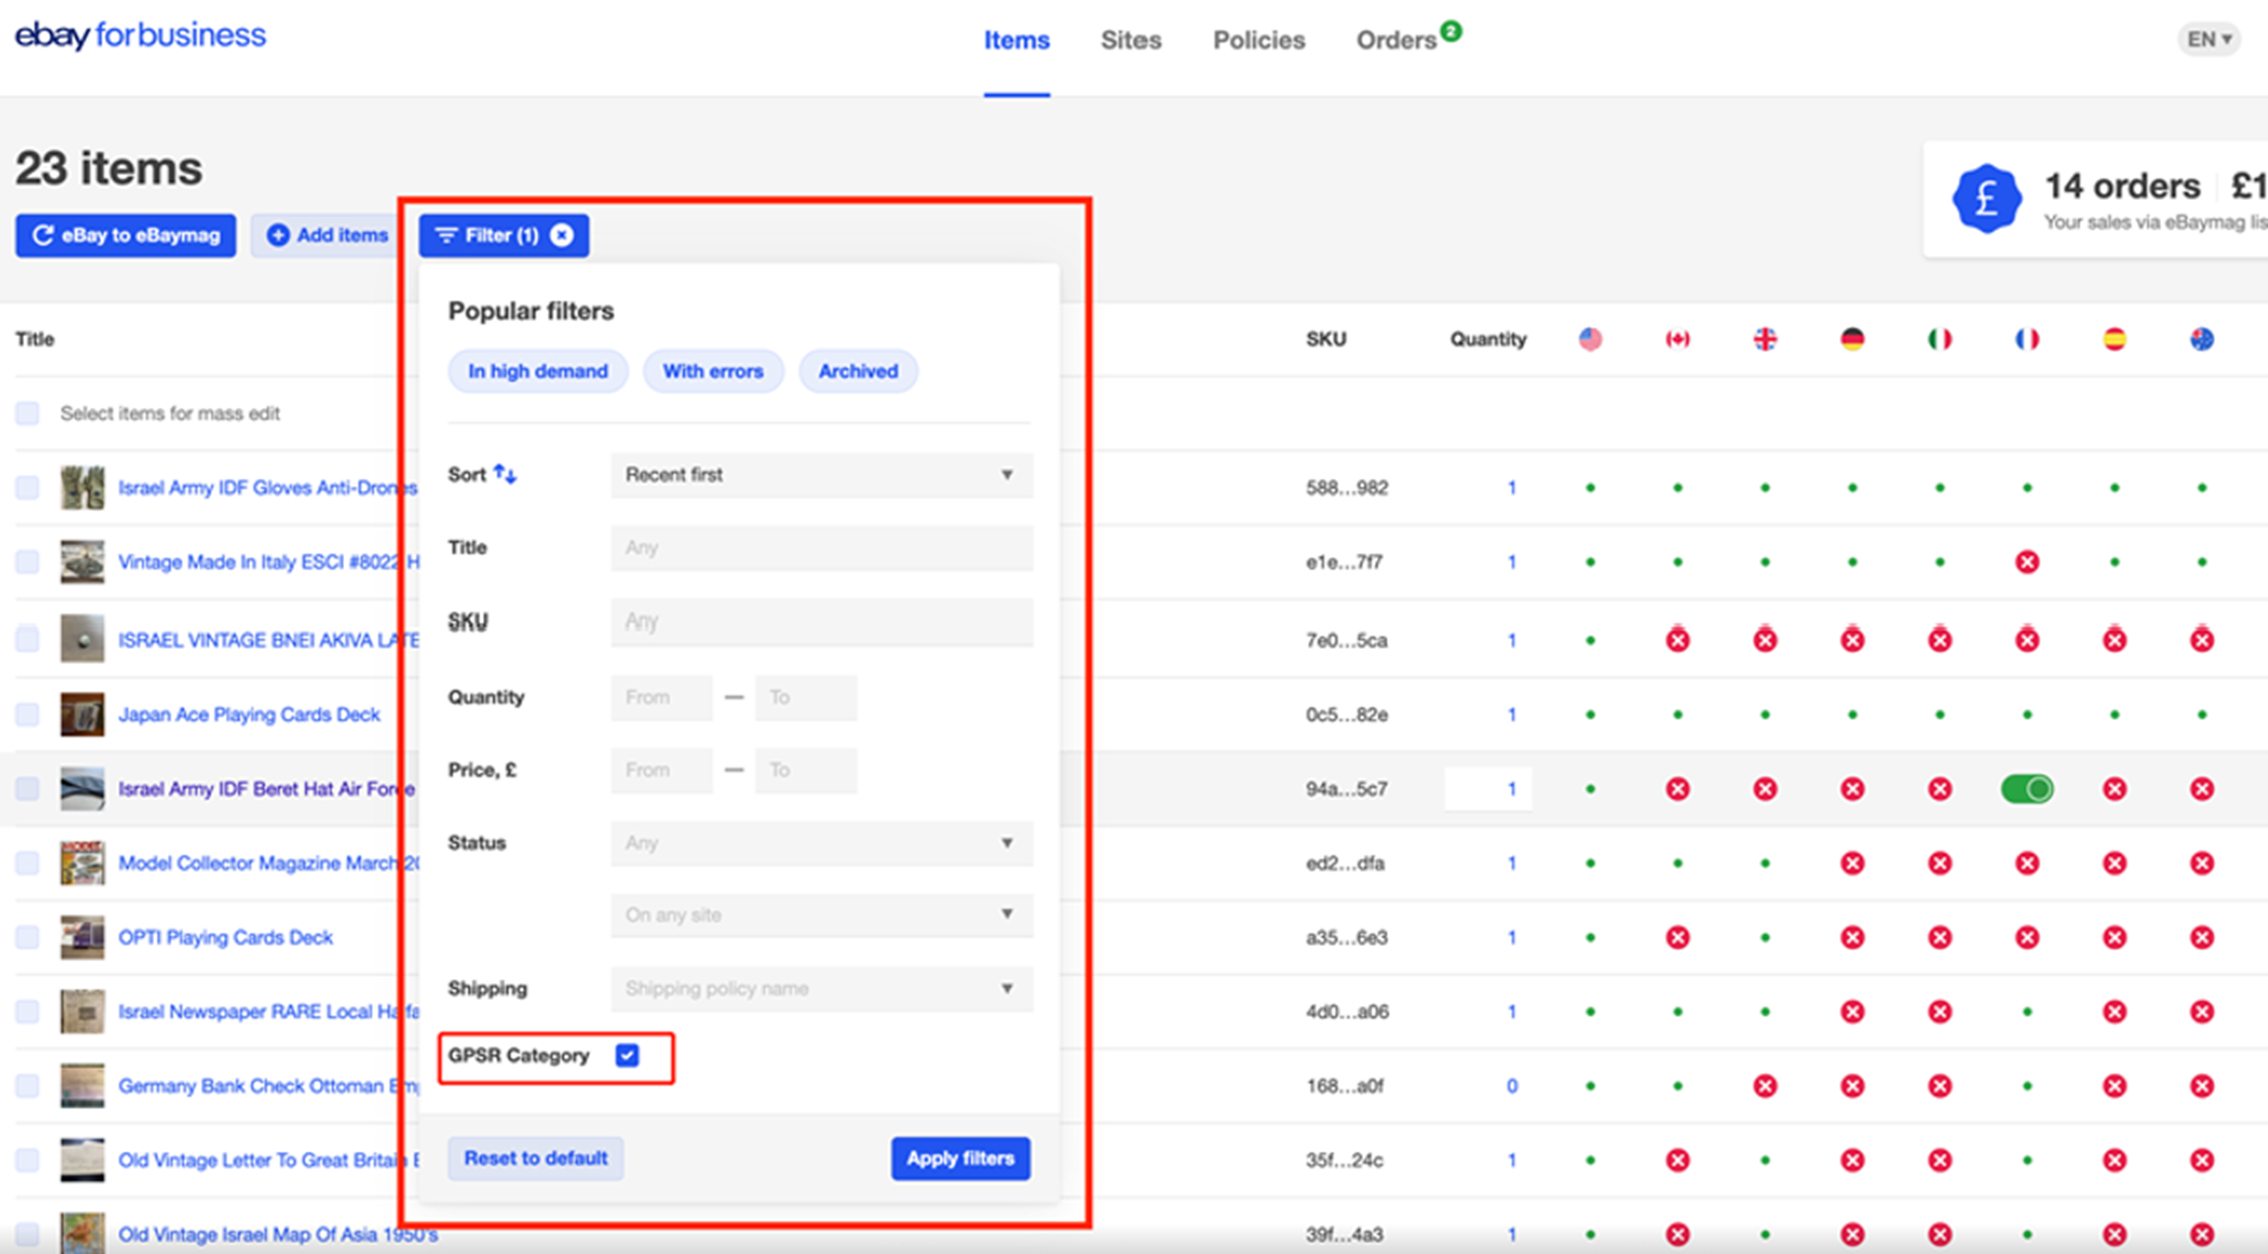Click the Germany flag column icon

pos(1852,339)
